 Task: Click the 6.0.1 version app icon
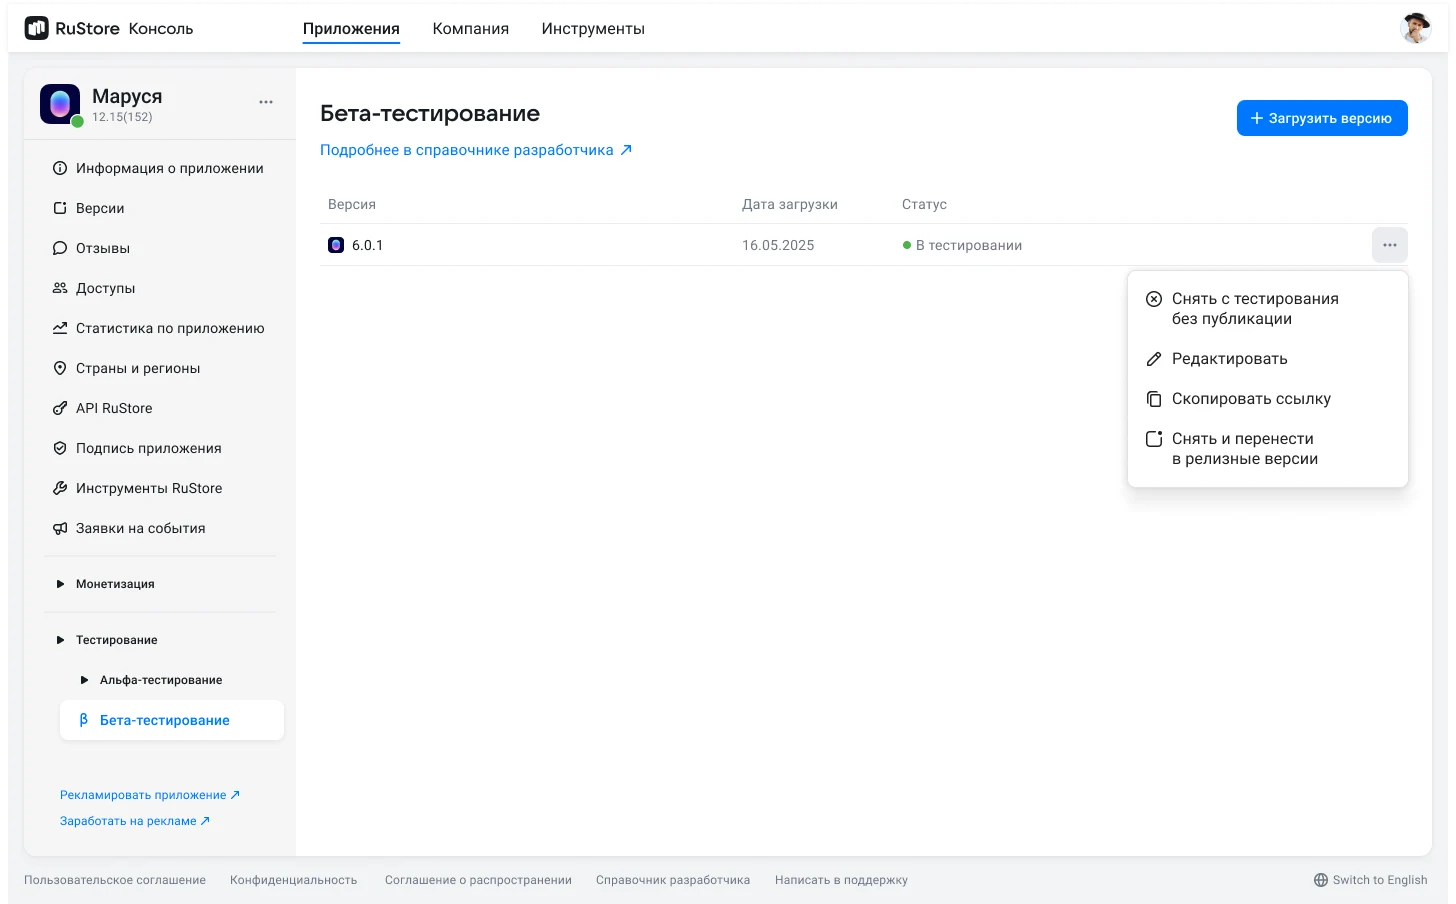point(336,245)
